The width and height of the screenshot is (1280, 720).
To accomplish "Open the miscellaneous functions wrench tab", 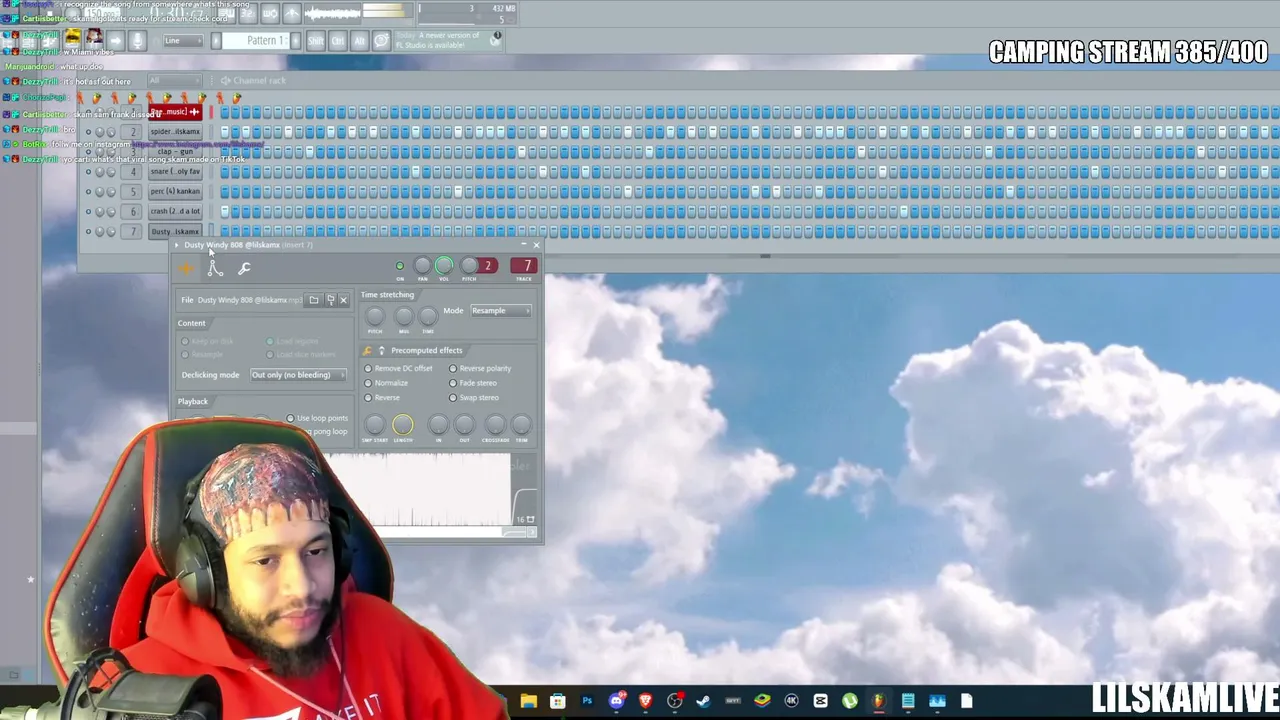I will [x=244, y=268].
